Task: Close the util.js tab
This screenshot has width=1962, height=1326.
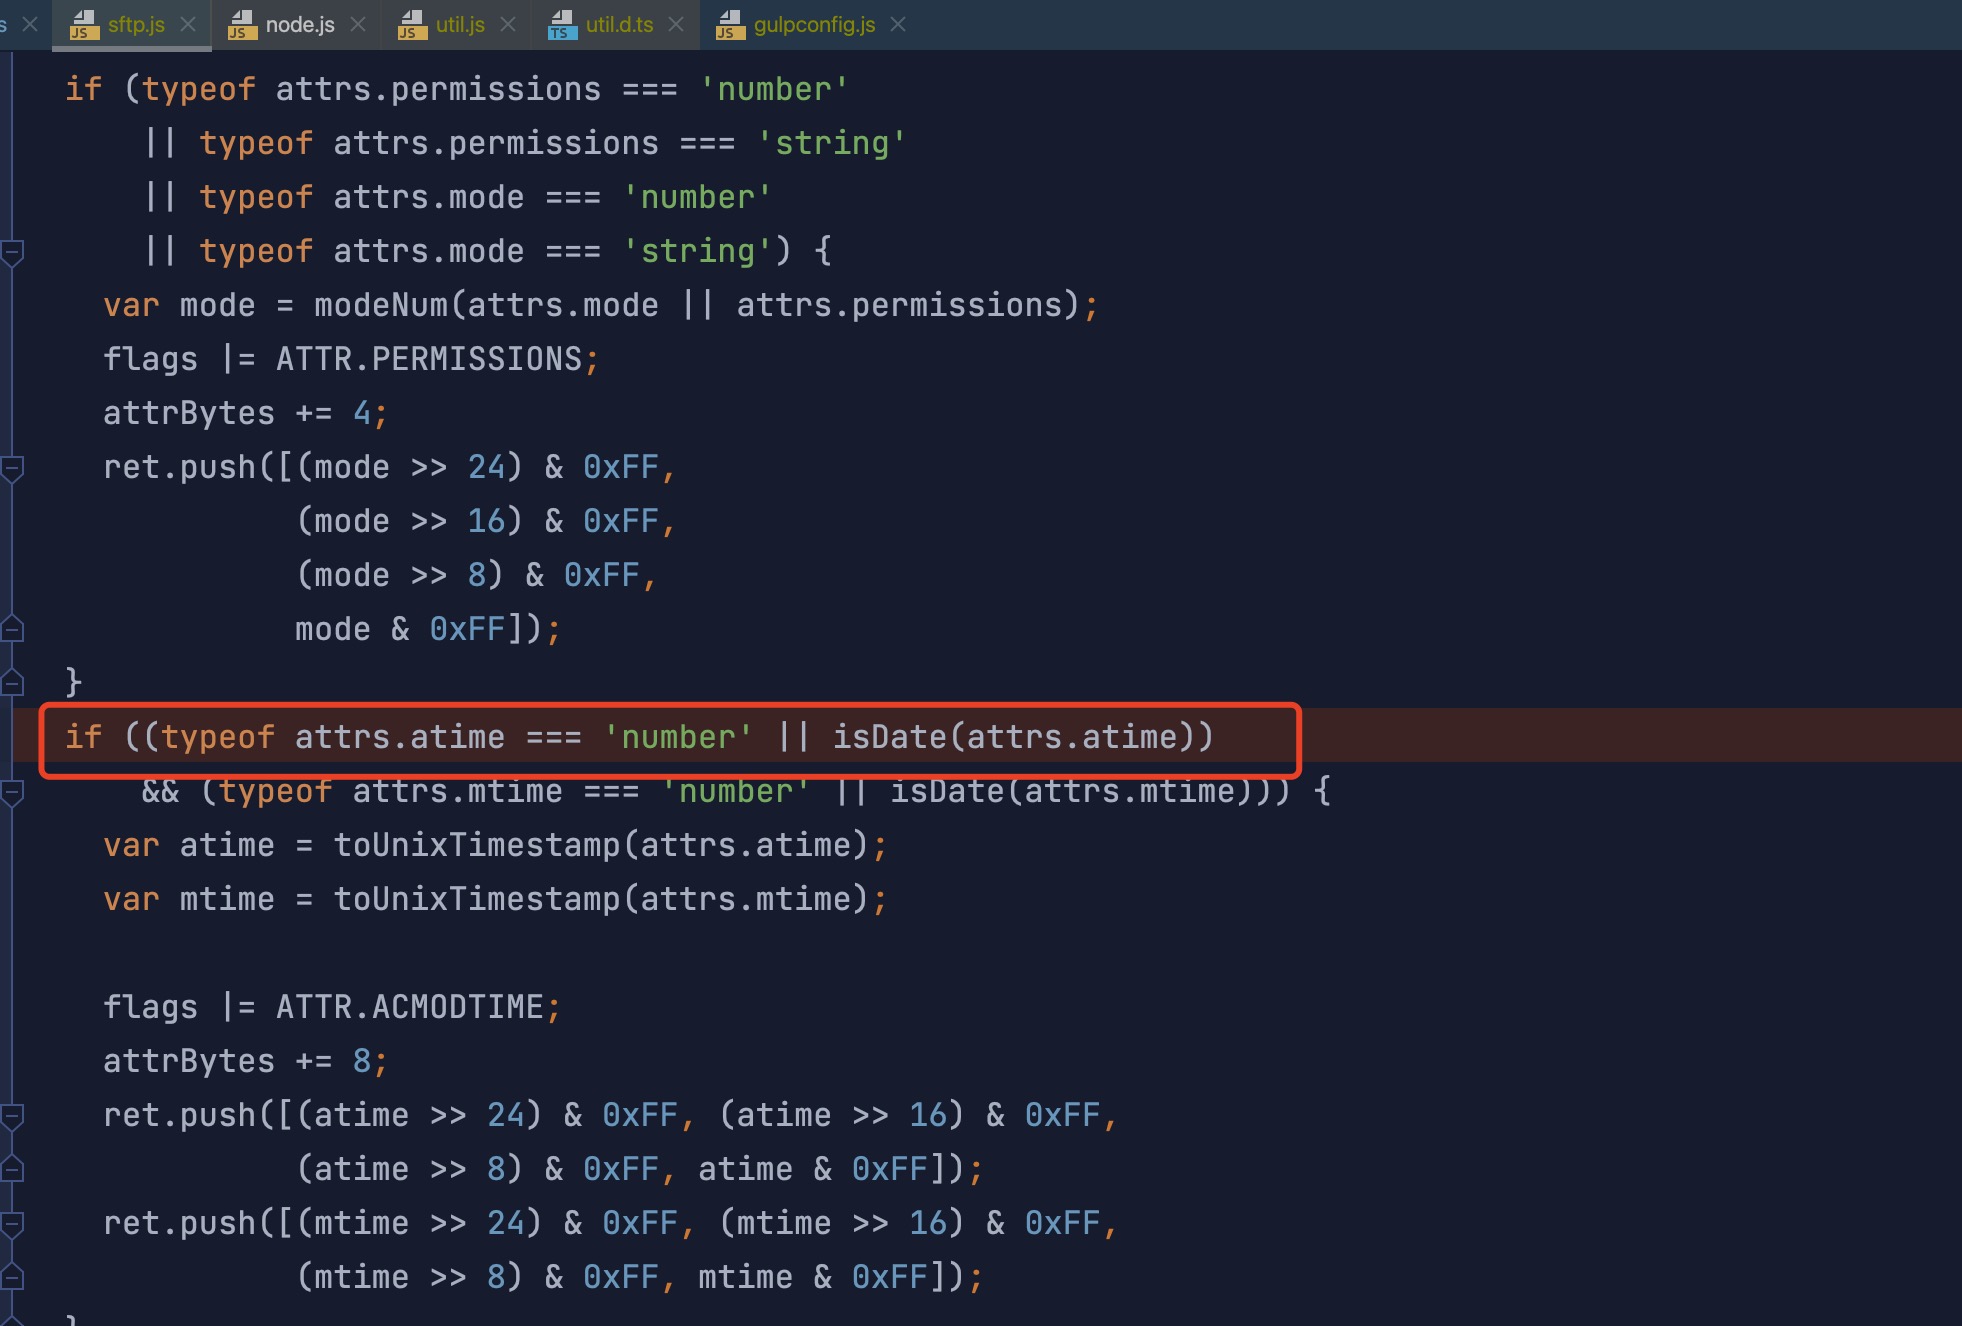Action: (508, 25)
